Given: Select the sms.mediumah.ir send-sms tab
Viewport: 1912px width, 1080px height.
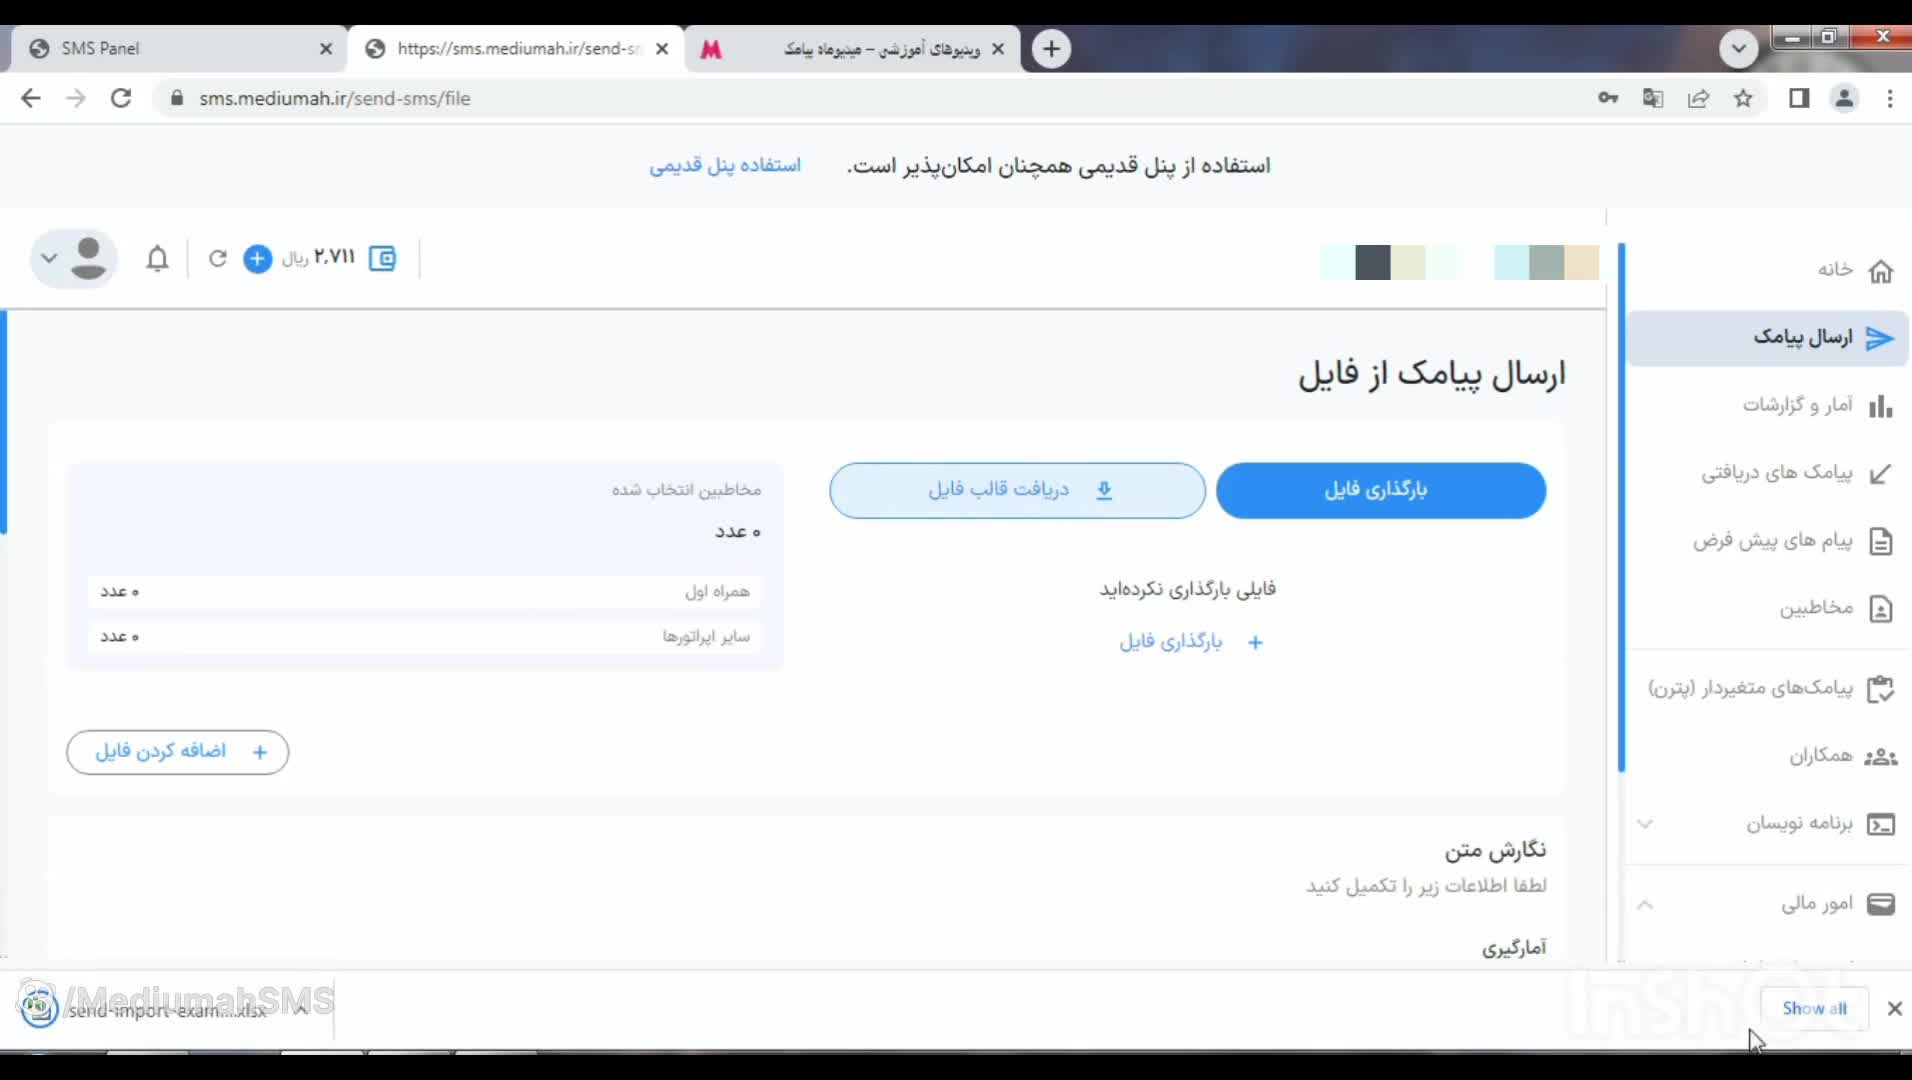Looking at the screenshot, I should [516, 48].
